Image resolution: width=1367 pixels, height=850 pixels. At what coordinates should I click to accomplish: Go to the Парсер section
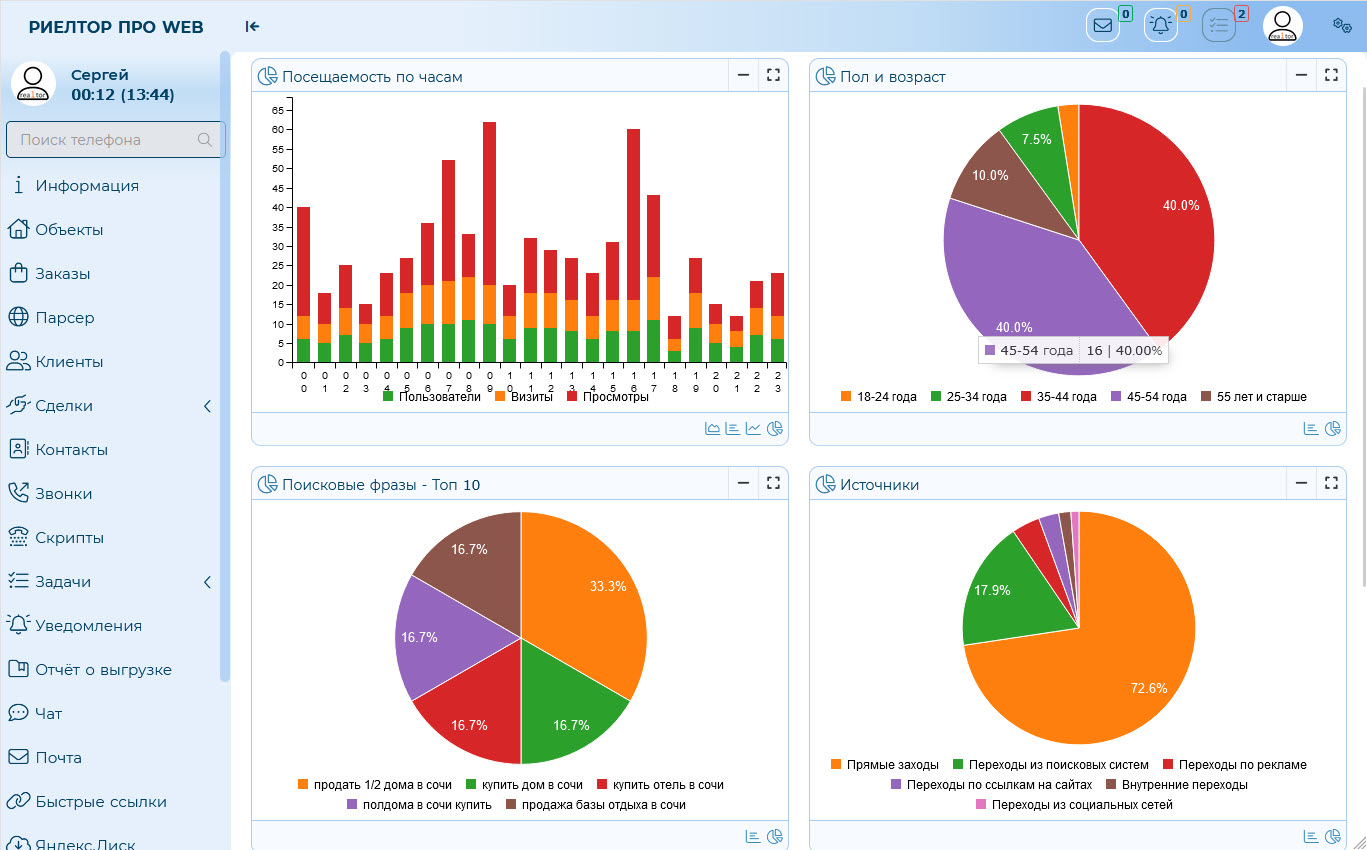click(x=65, y=318)
